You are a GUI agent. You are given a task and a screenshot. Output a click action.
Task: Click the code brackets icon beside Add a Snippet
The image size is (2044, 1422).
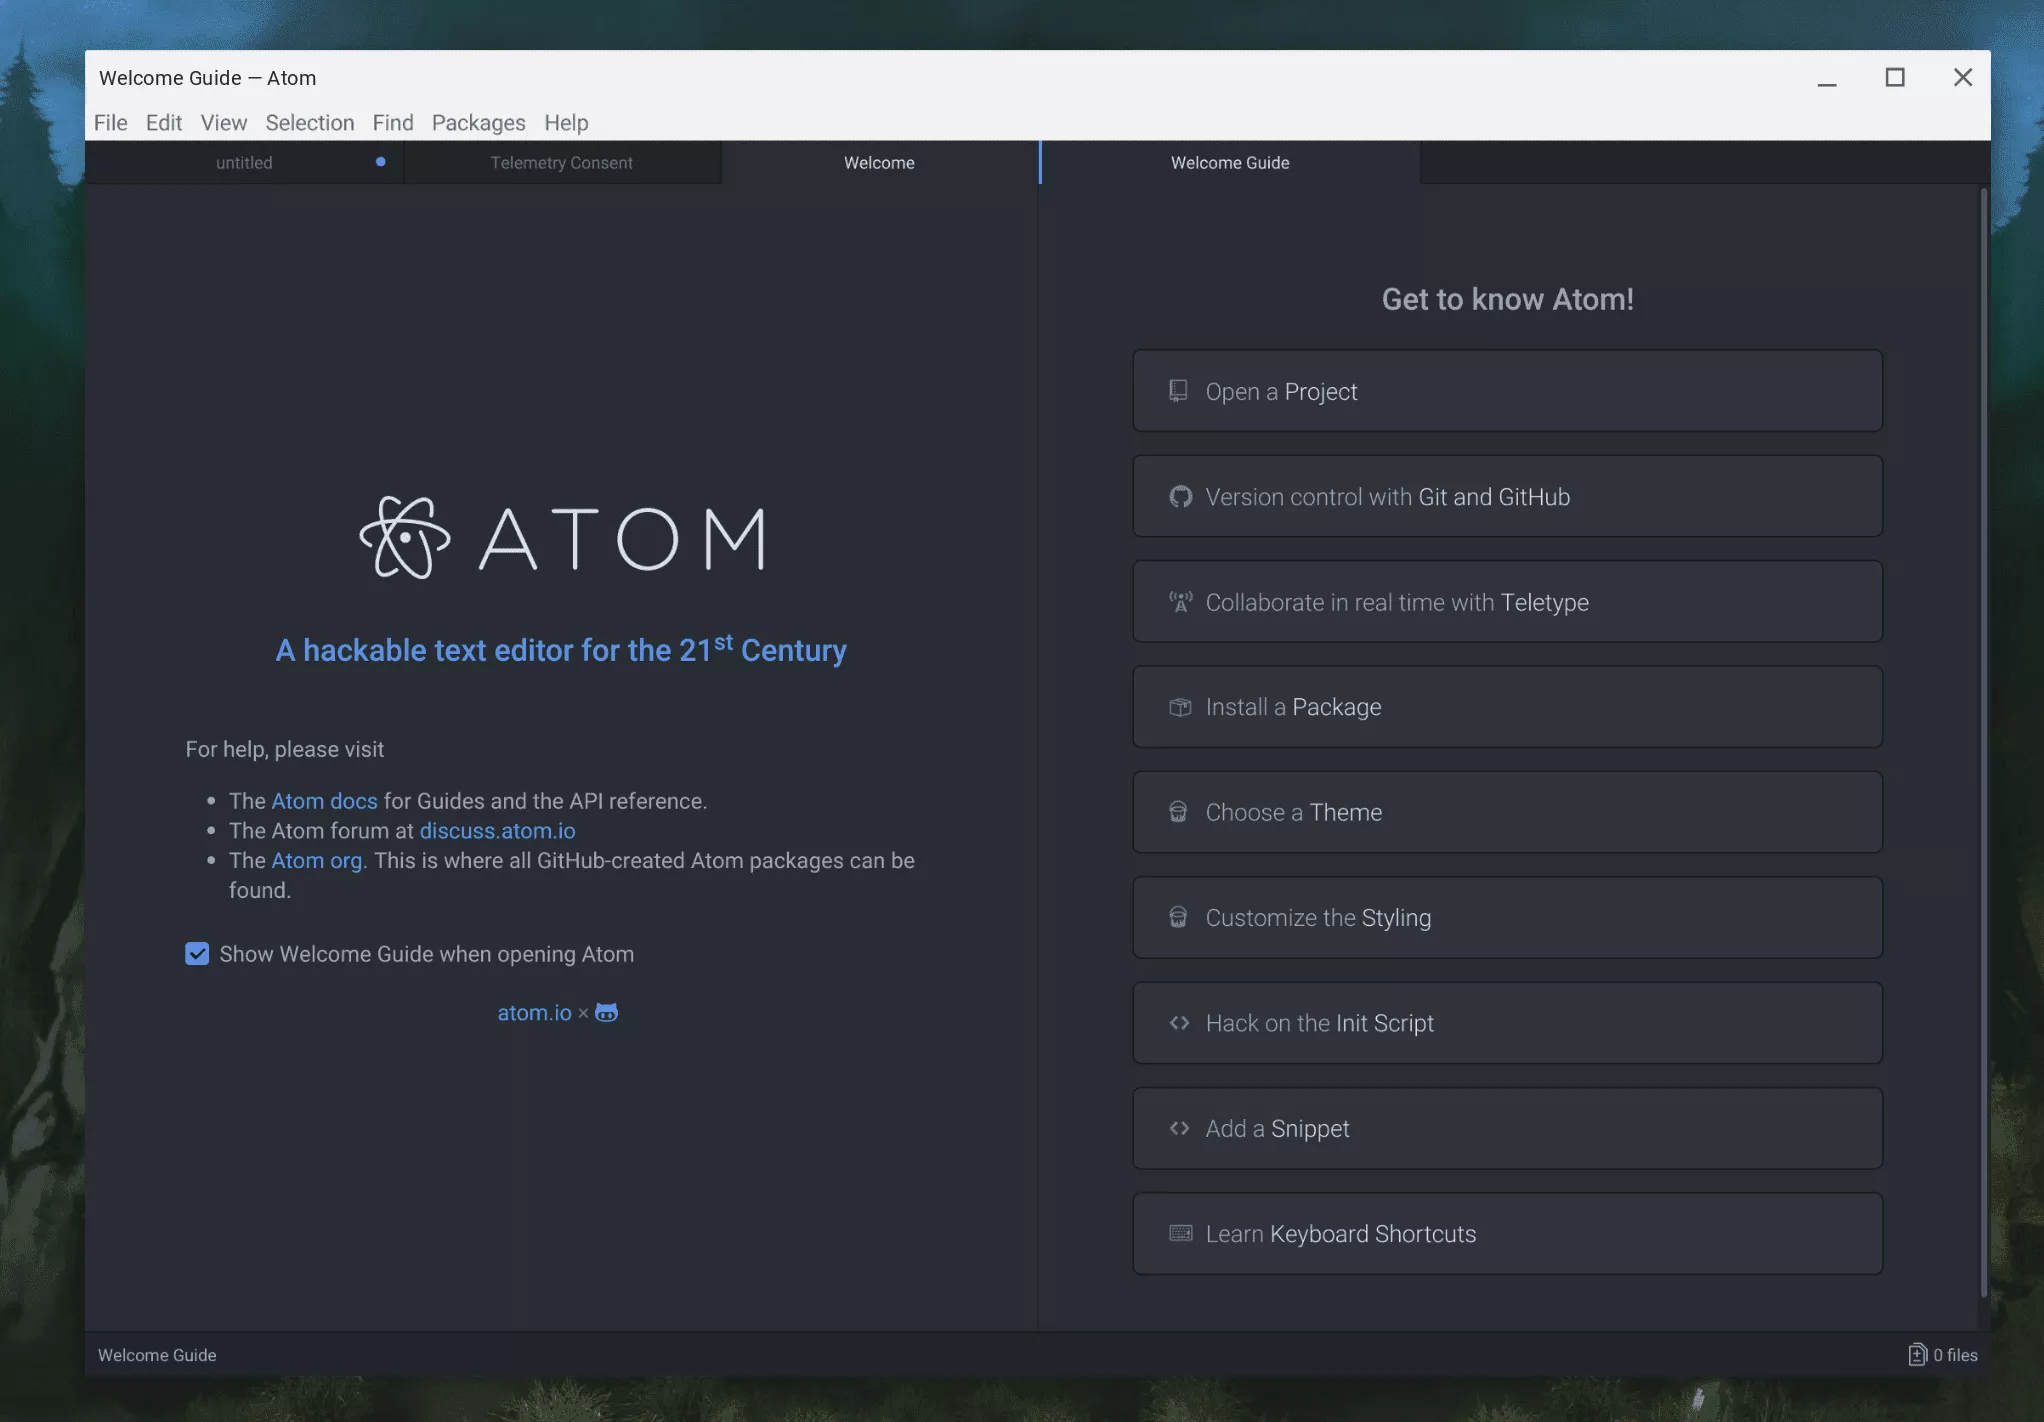[1179, 1128]
